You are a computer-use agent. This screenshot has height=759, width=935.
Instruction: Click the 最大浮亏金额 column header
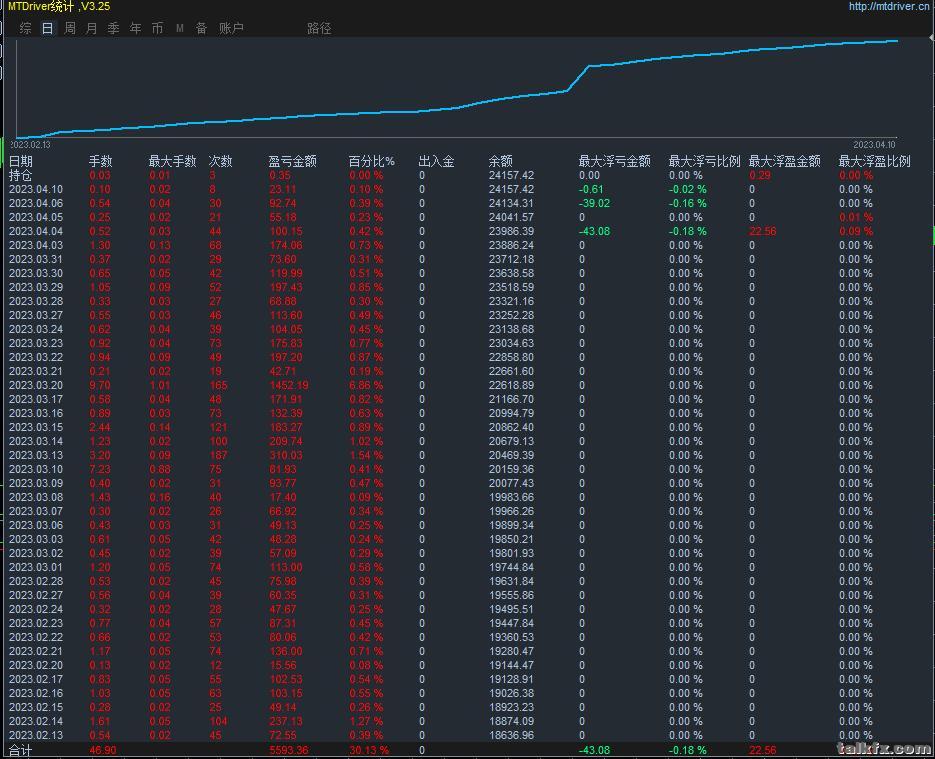(x=614, y=161)
